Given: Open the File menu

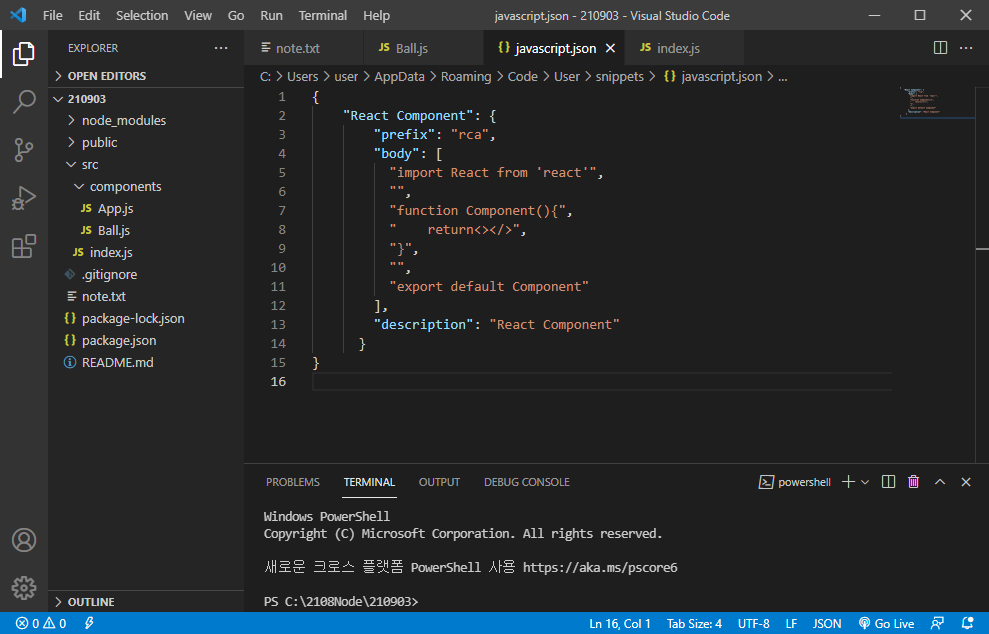Looking at the screenshot, I should (x=52, y=15).
